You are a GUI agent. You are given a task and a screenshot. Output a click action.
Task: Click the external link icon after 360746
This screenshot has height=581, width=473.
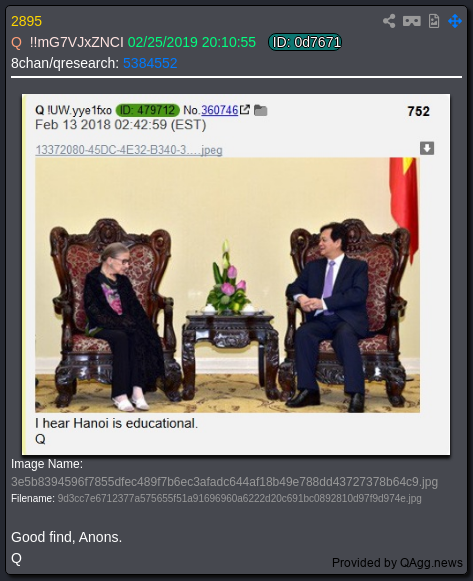(x=244, y=110)
